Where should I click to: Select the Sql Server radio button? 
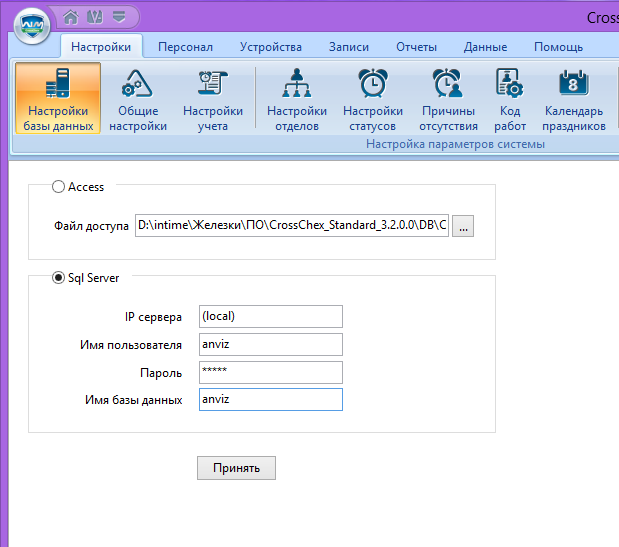(x=58, y=278)
